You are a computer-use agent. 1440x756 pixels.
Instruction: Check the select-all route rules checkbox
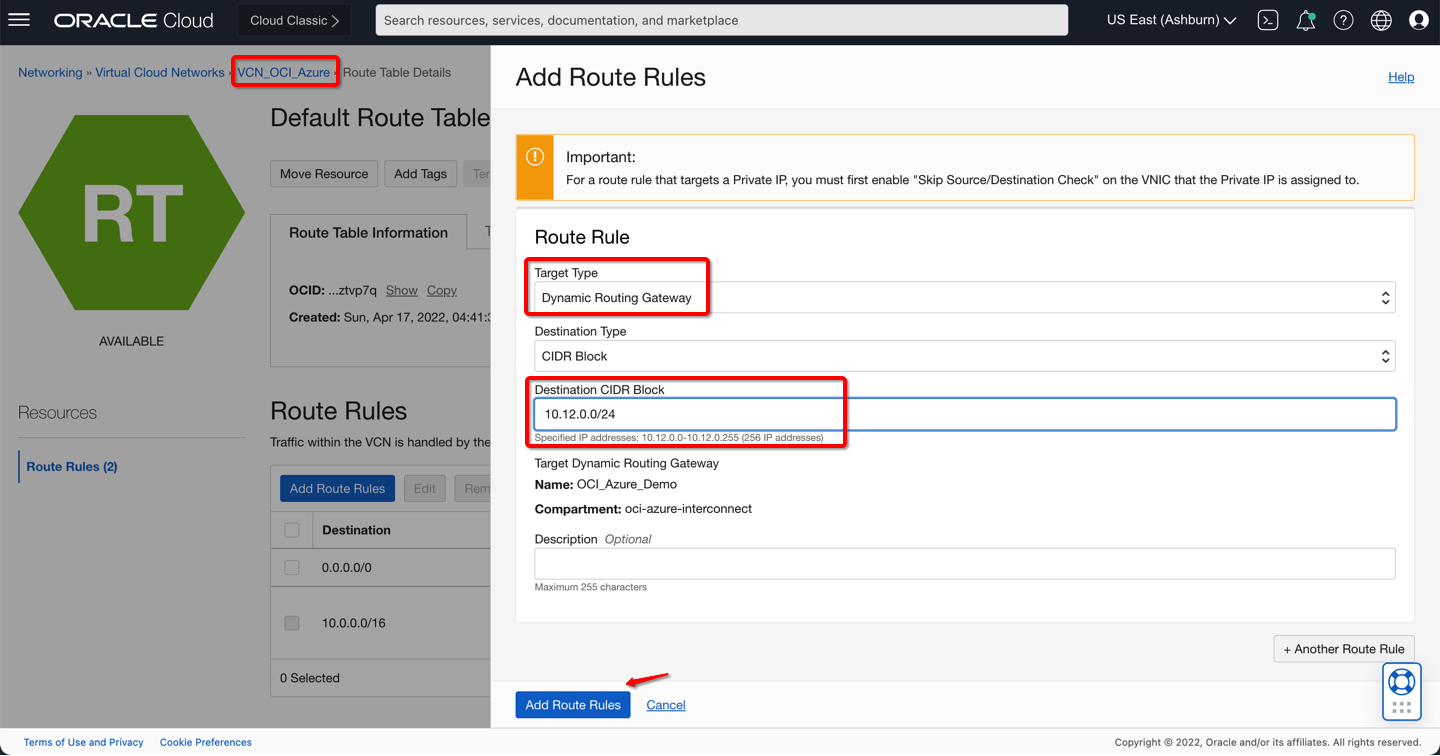[292, 530]
